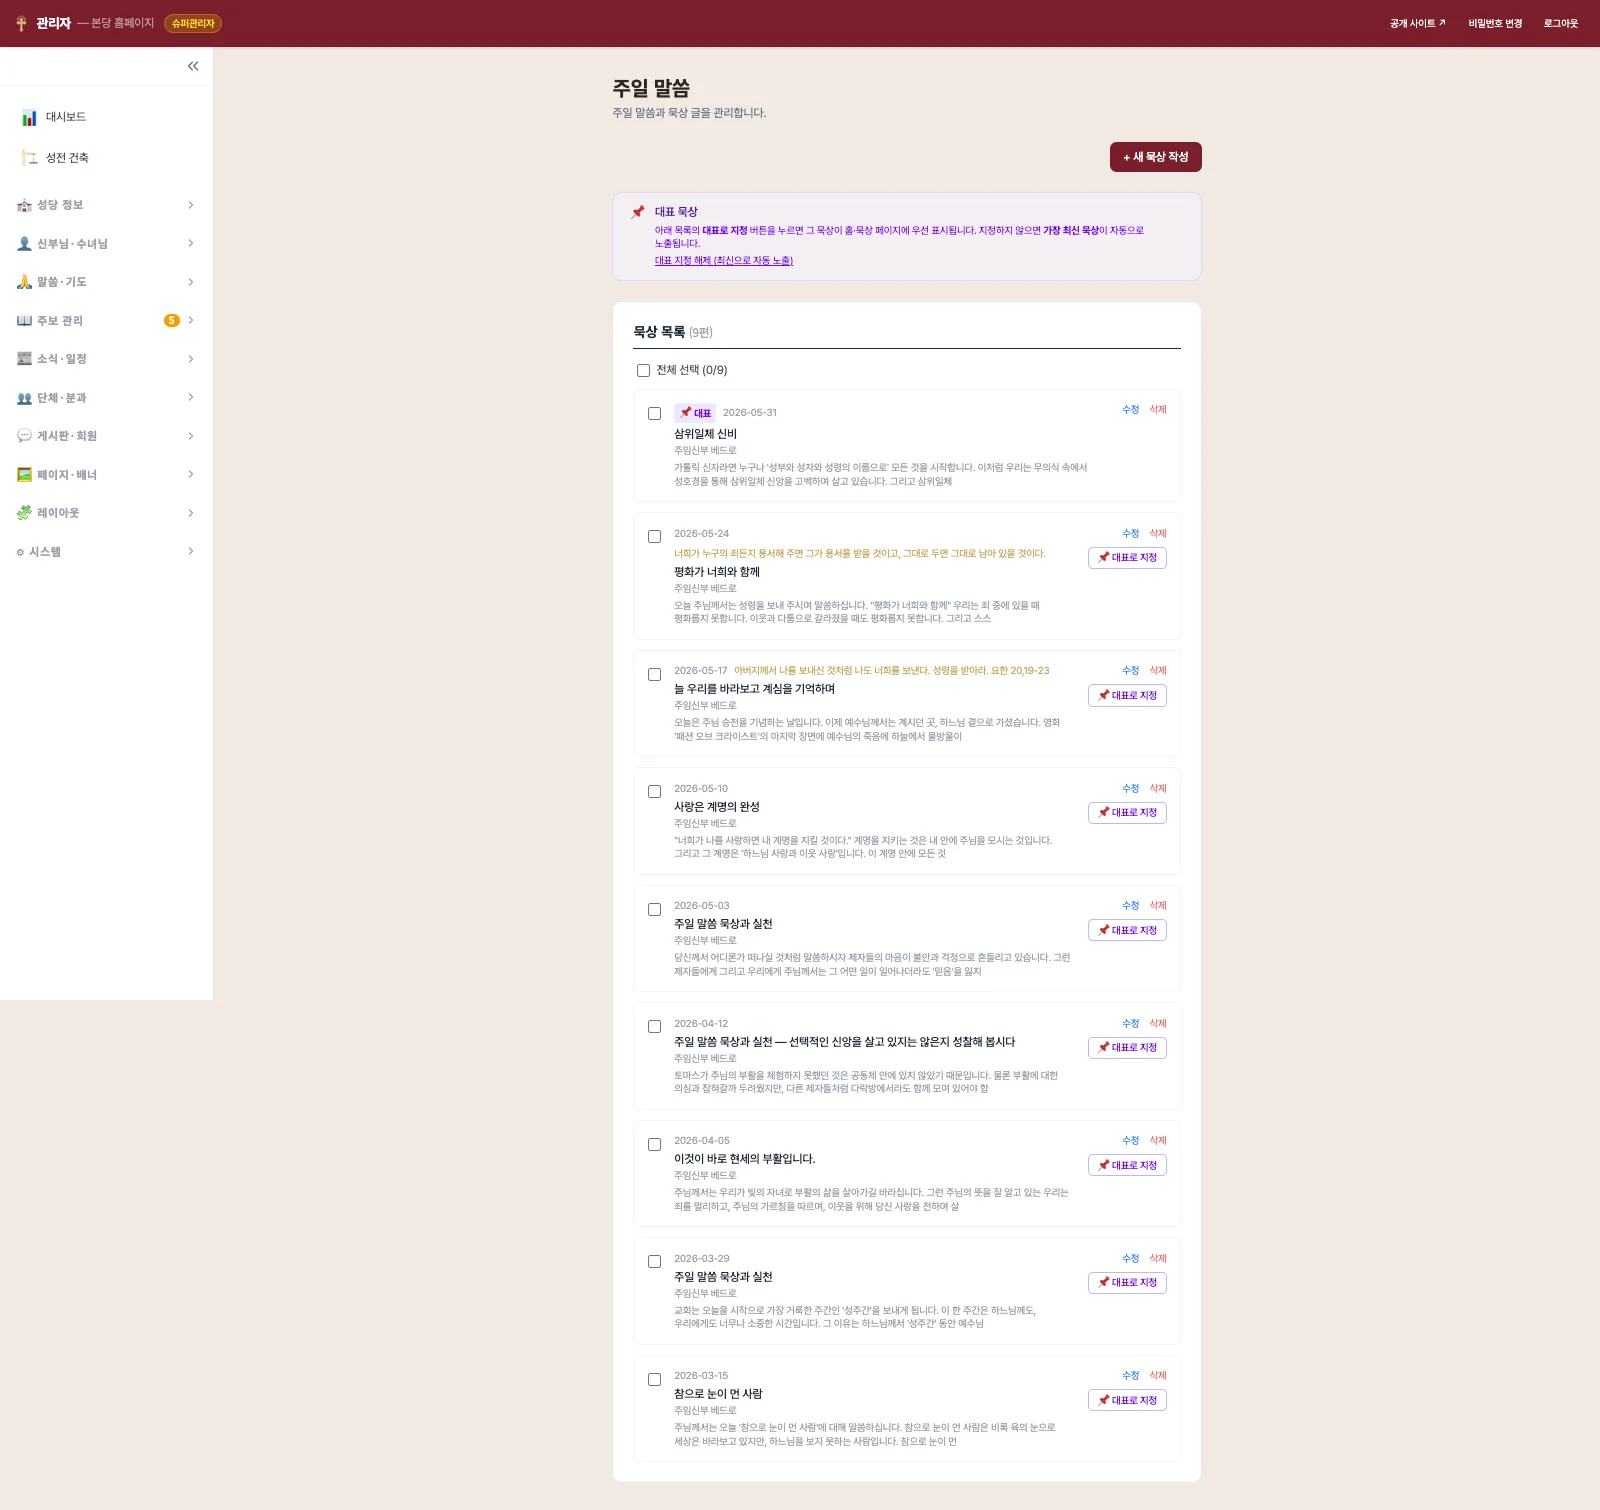Check the 삼위일체 신비 entry checkbox

pyautogui.click(x=654, y=414)
